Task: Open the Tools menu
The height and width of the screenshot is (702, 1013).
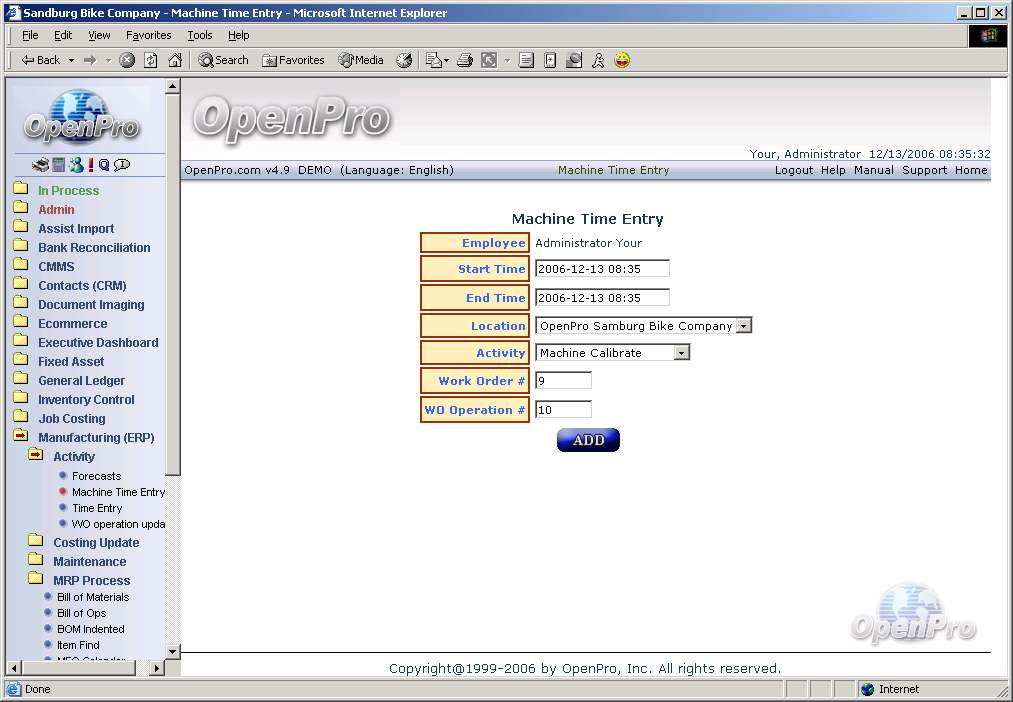Action: [200, 35]
